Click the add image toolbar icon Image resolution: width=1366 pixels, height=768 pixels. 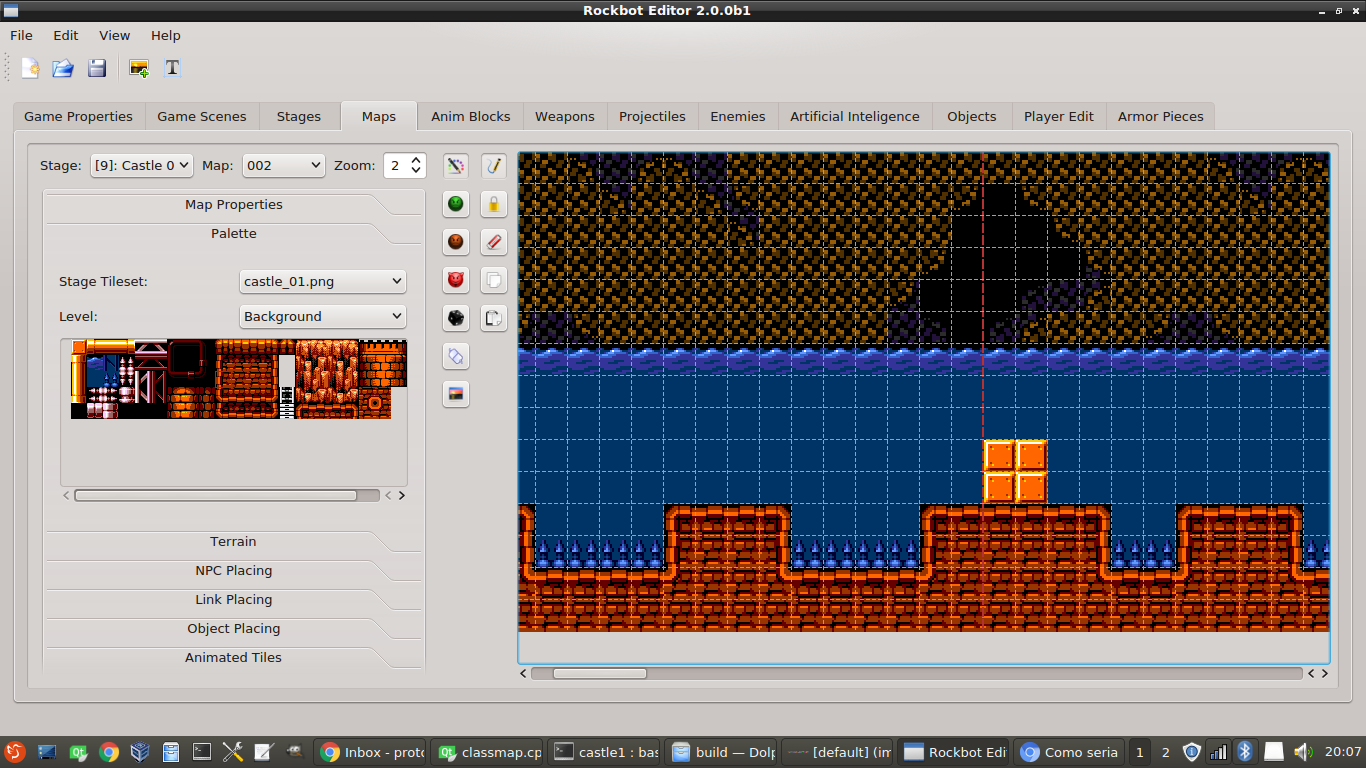click(x=139, y=68)
